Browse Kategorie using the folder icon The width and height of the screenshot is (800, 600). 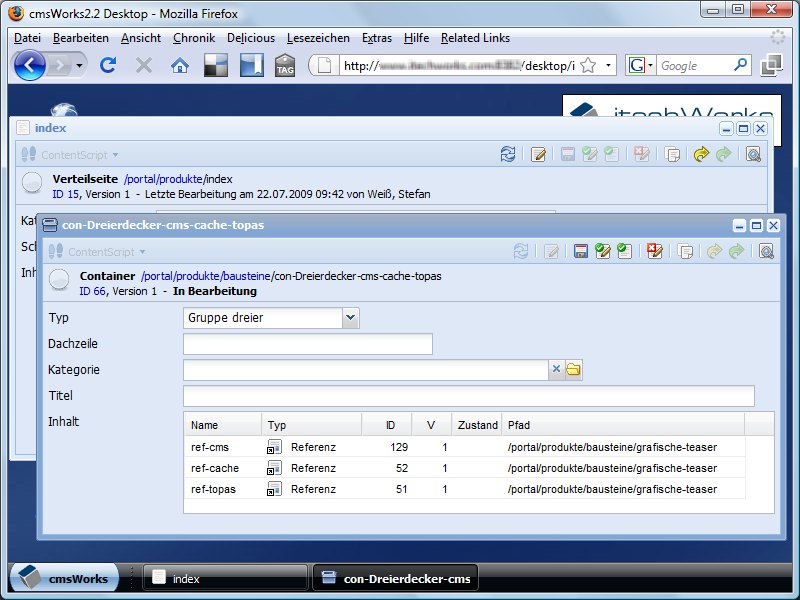[573, 369]
